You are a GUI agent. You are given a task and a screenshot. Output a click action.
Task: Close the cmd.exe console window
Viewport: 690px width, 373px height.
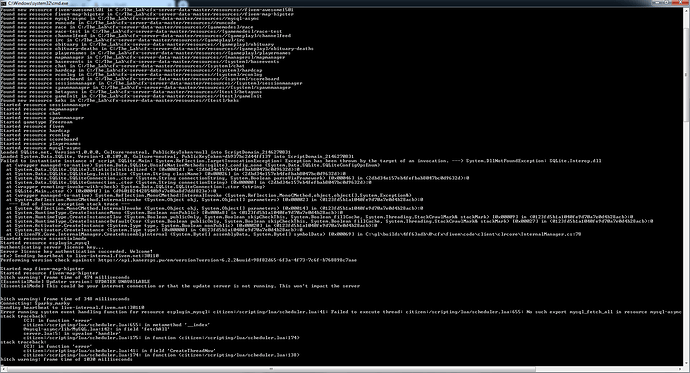coord(681,3)
